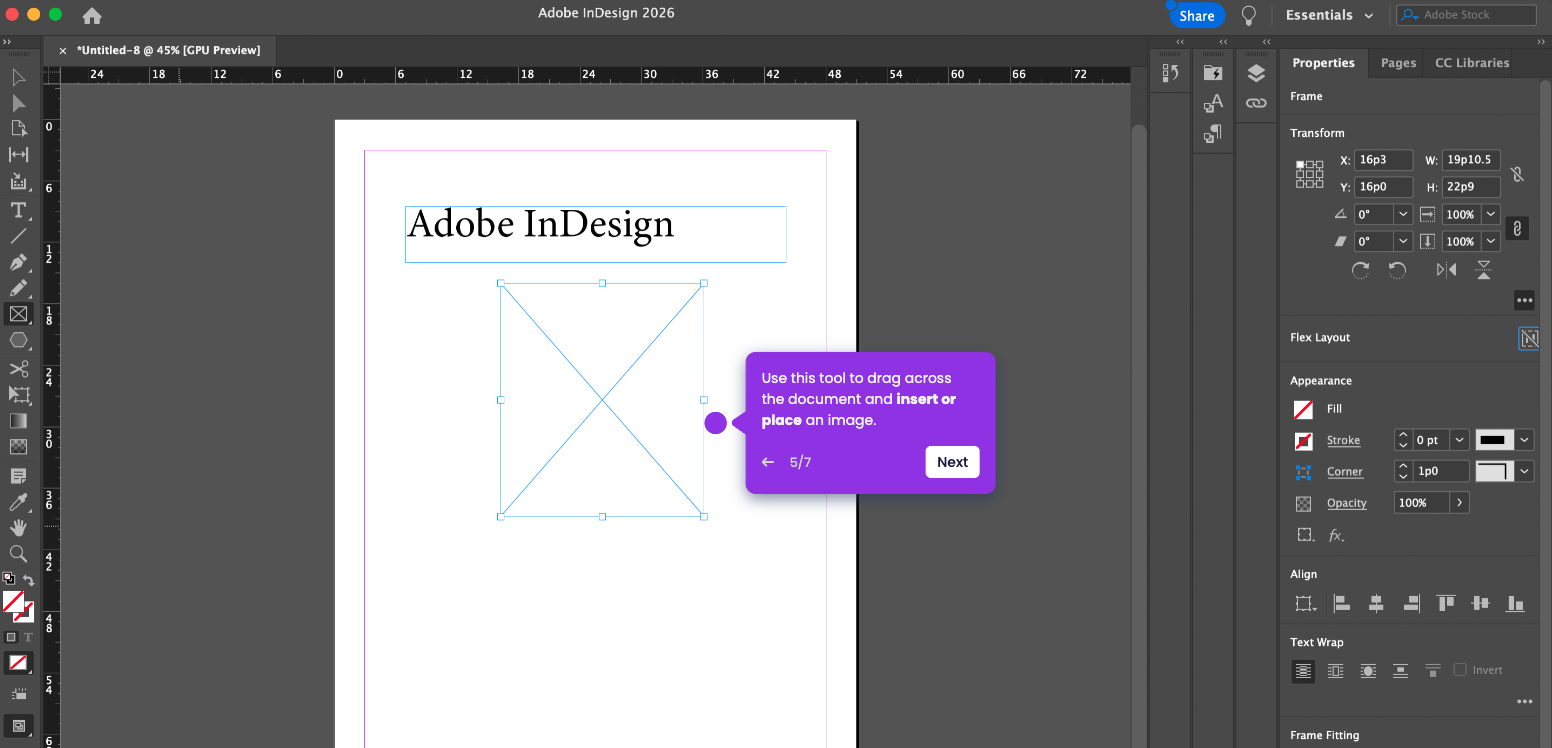The image size is (1552, 748).
Task: Select the Rectangle Frame tool
Action: pyautogui.click(x=18, y=314)
